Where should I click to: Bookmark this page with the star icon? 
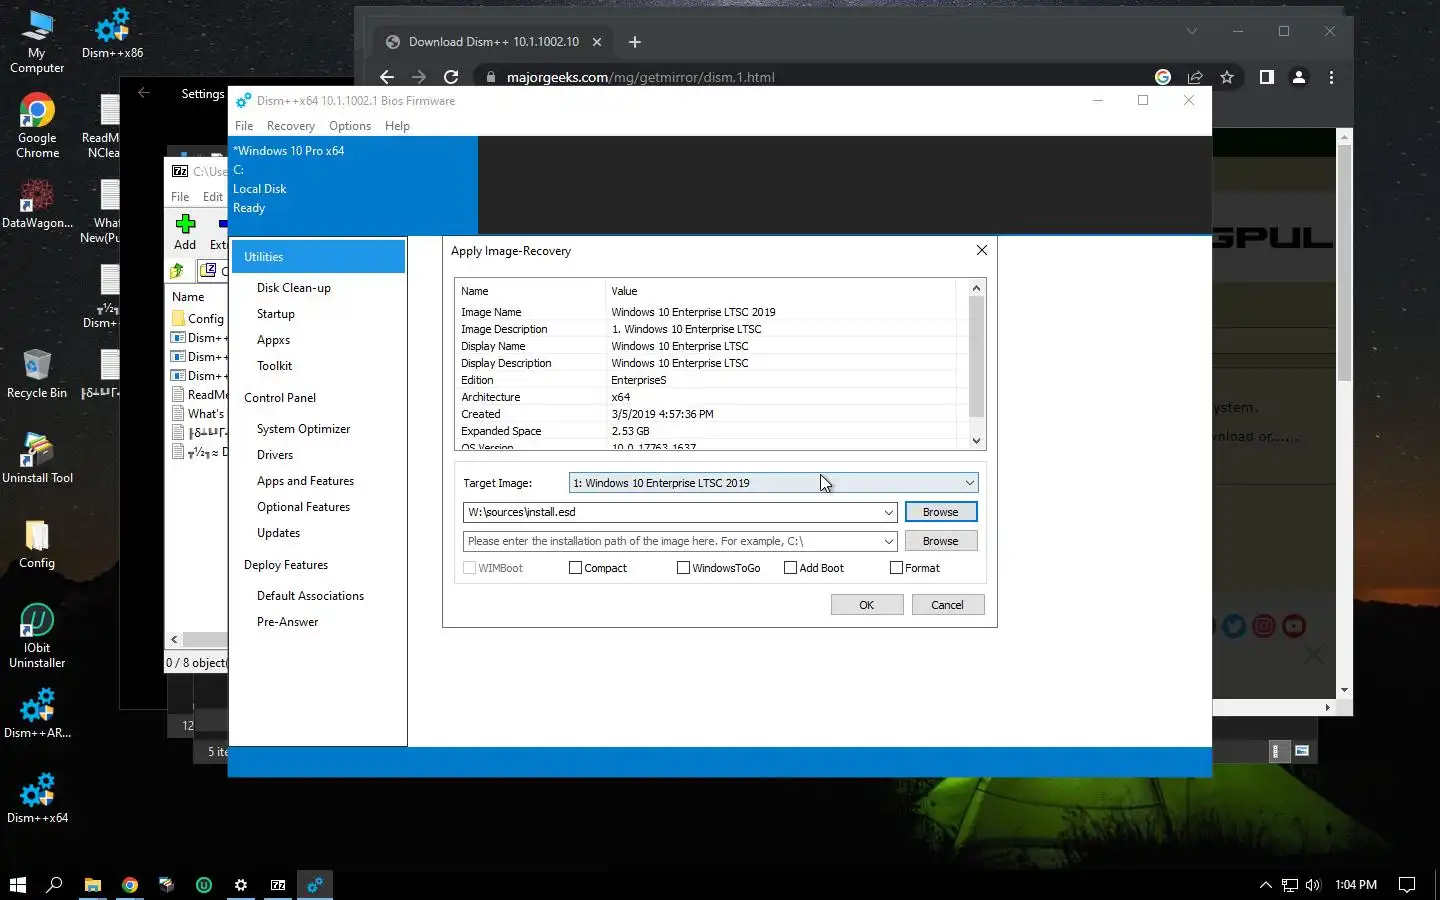tap(1227, 77)
